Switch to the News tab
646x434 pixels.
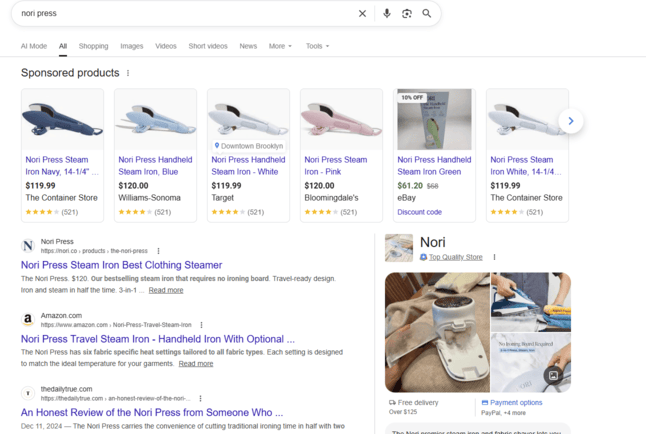tap(248, 46)
